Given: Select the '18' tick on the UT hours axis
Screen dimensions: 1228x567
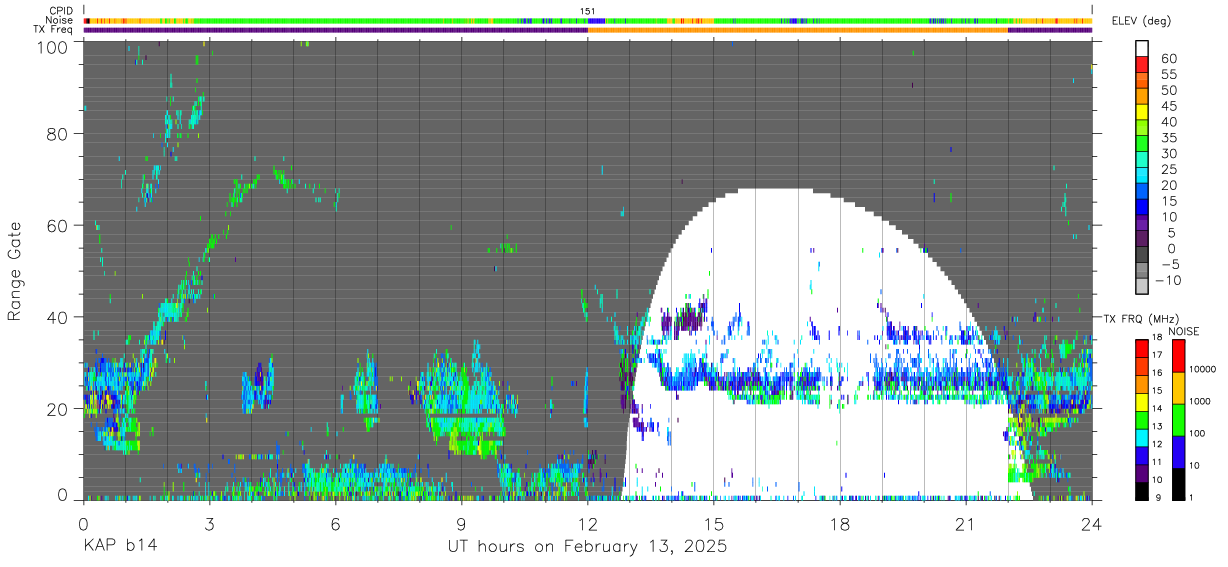Looking at the screenshot, I should click(840, 524).
